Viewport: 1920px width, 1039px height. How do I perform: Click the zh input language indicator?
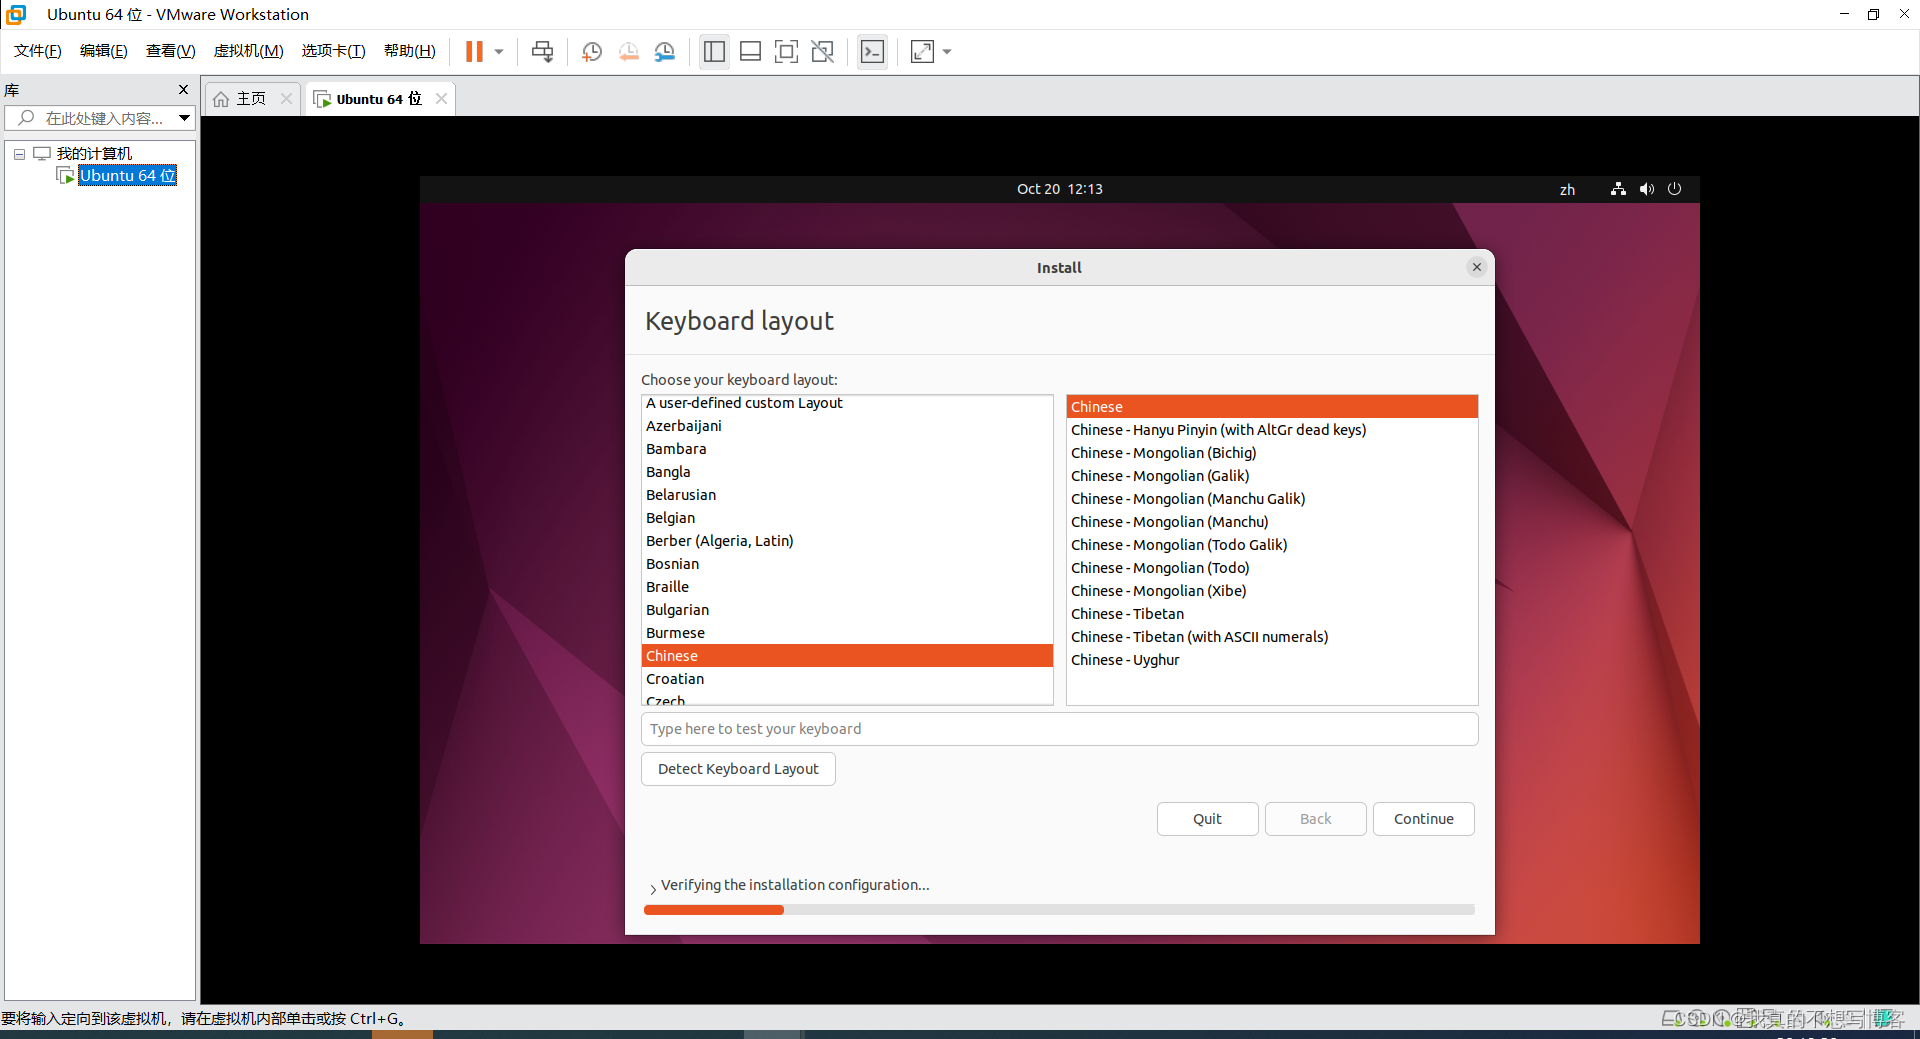(1567, 190)
